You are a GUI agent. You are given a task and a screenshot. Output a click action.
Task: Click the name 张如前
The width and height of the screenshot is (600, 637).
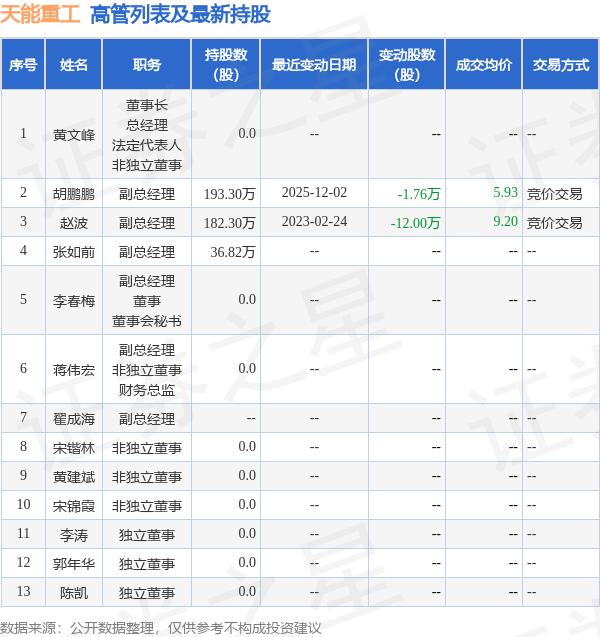coord(74,252)
